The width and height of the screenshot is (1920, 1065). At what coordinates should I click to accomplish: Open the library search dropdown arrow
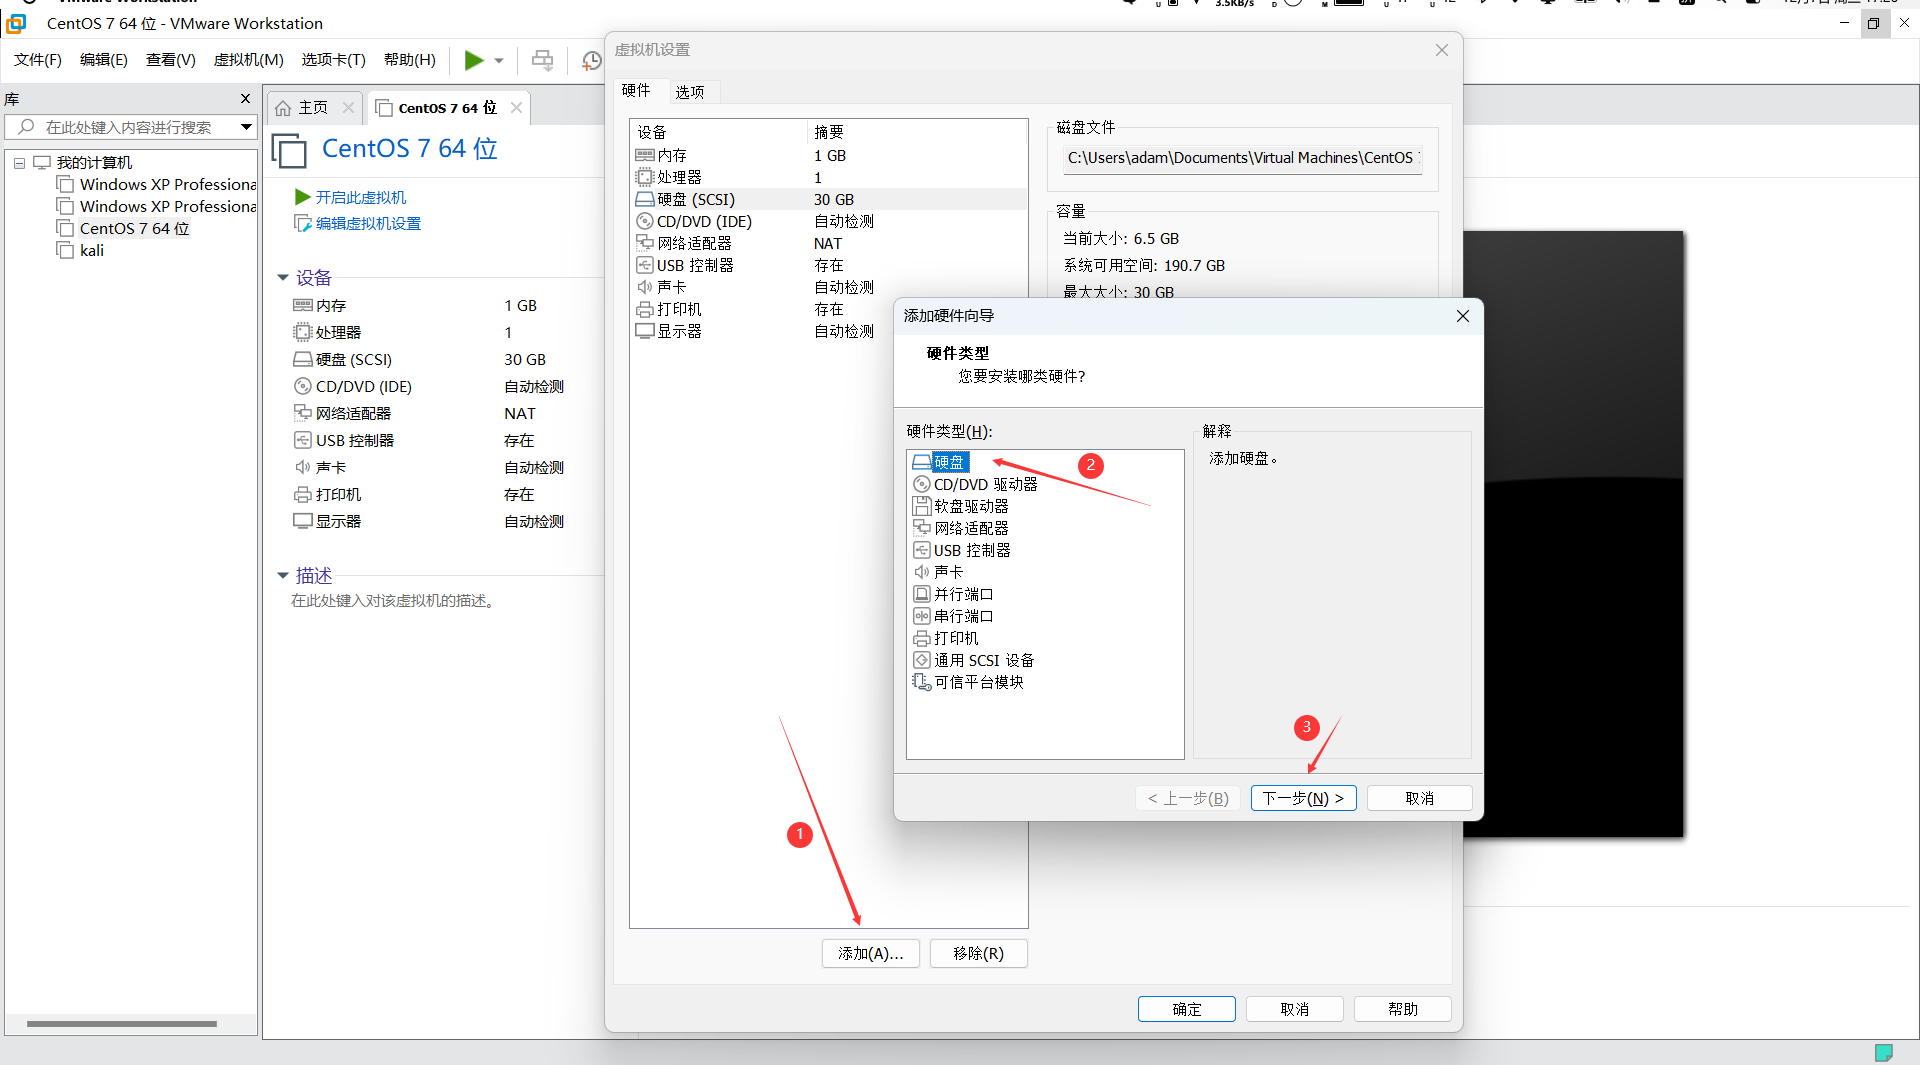pos(246,127)
